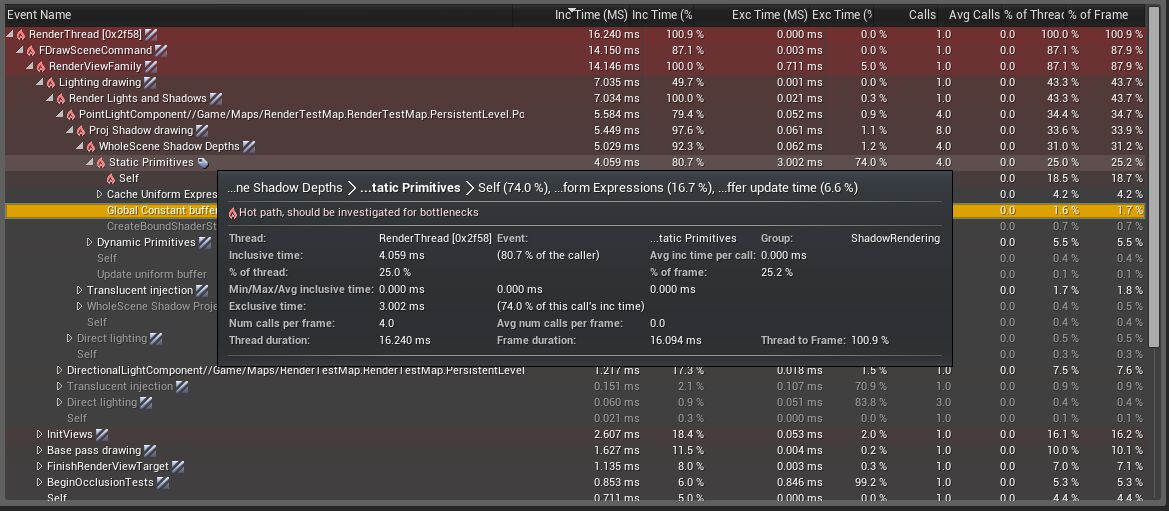Click the hot path flame icon beside FDrawSceneCommand

click(31, 51)
